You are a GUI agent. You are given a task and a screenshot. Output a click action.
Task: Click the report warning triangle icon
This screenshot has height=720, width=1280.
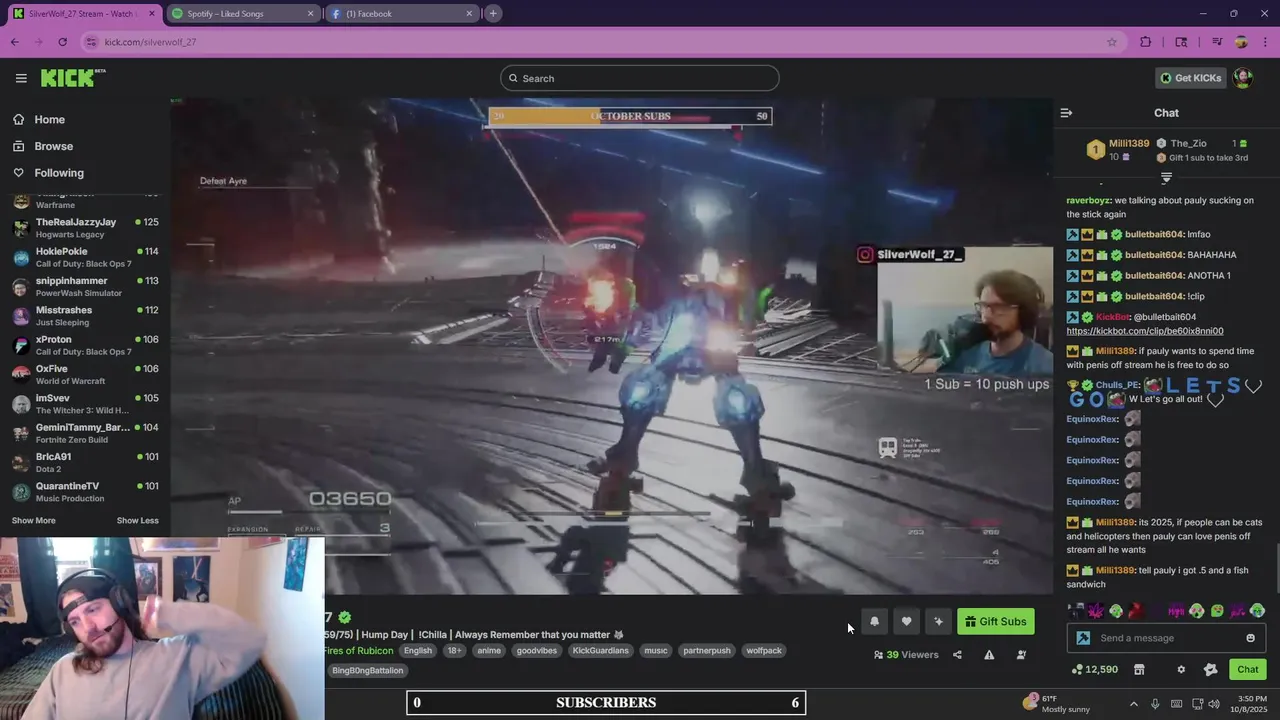click(989, 655)
